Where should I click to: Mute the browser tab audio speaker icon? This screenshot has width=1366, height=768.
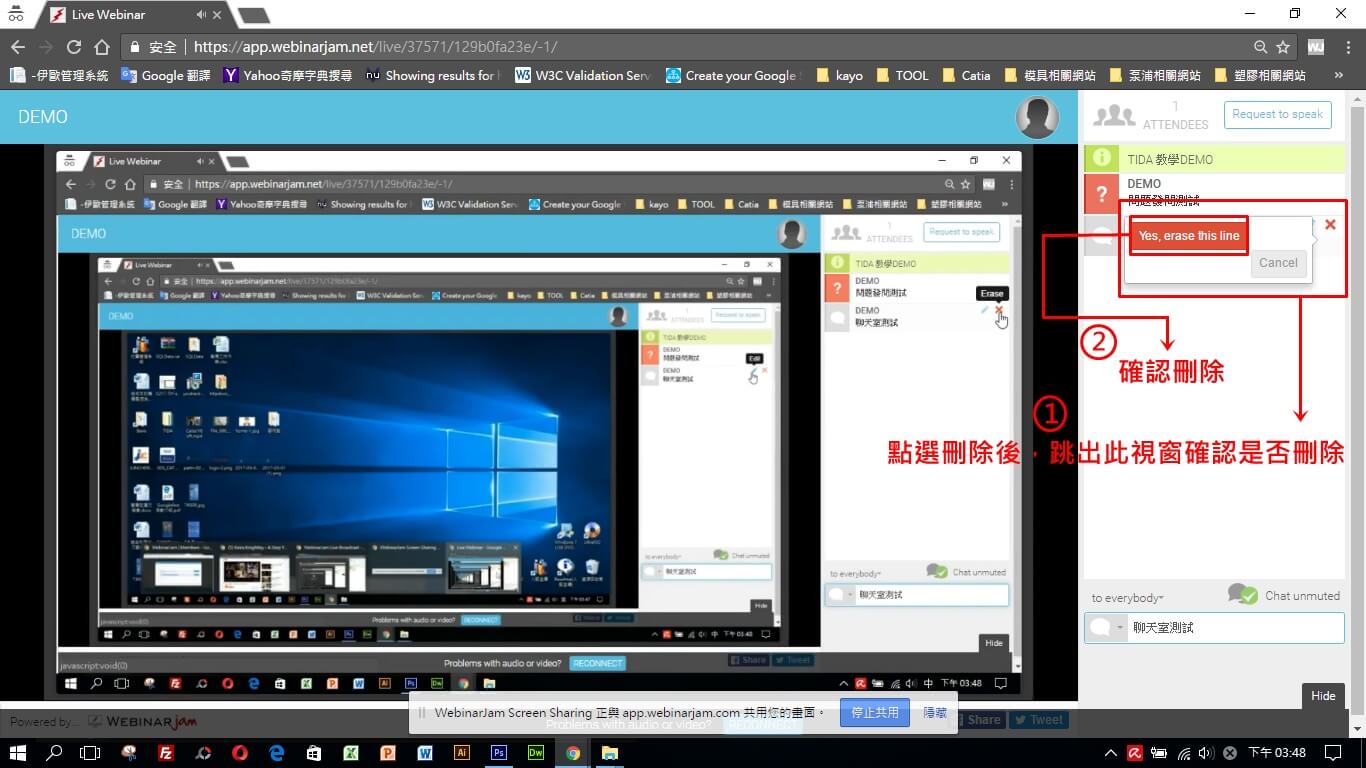(202, 15)
